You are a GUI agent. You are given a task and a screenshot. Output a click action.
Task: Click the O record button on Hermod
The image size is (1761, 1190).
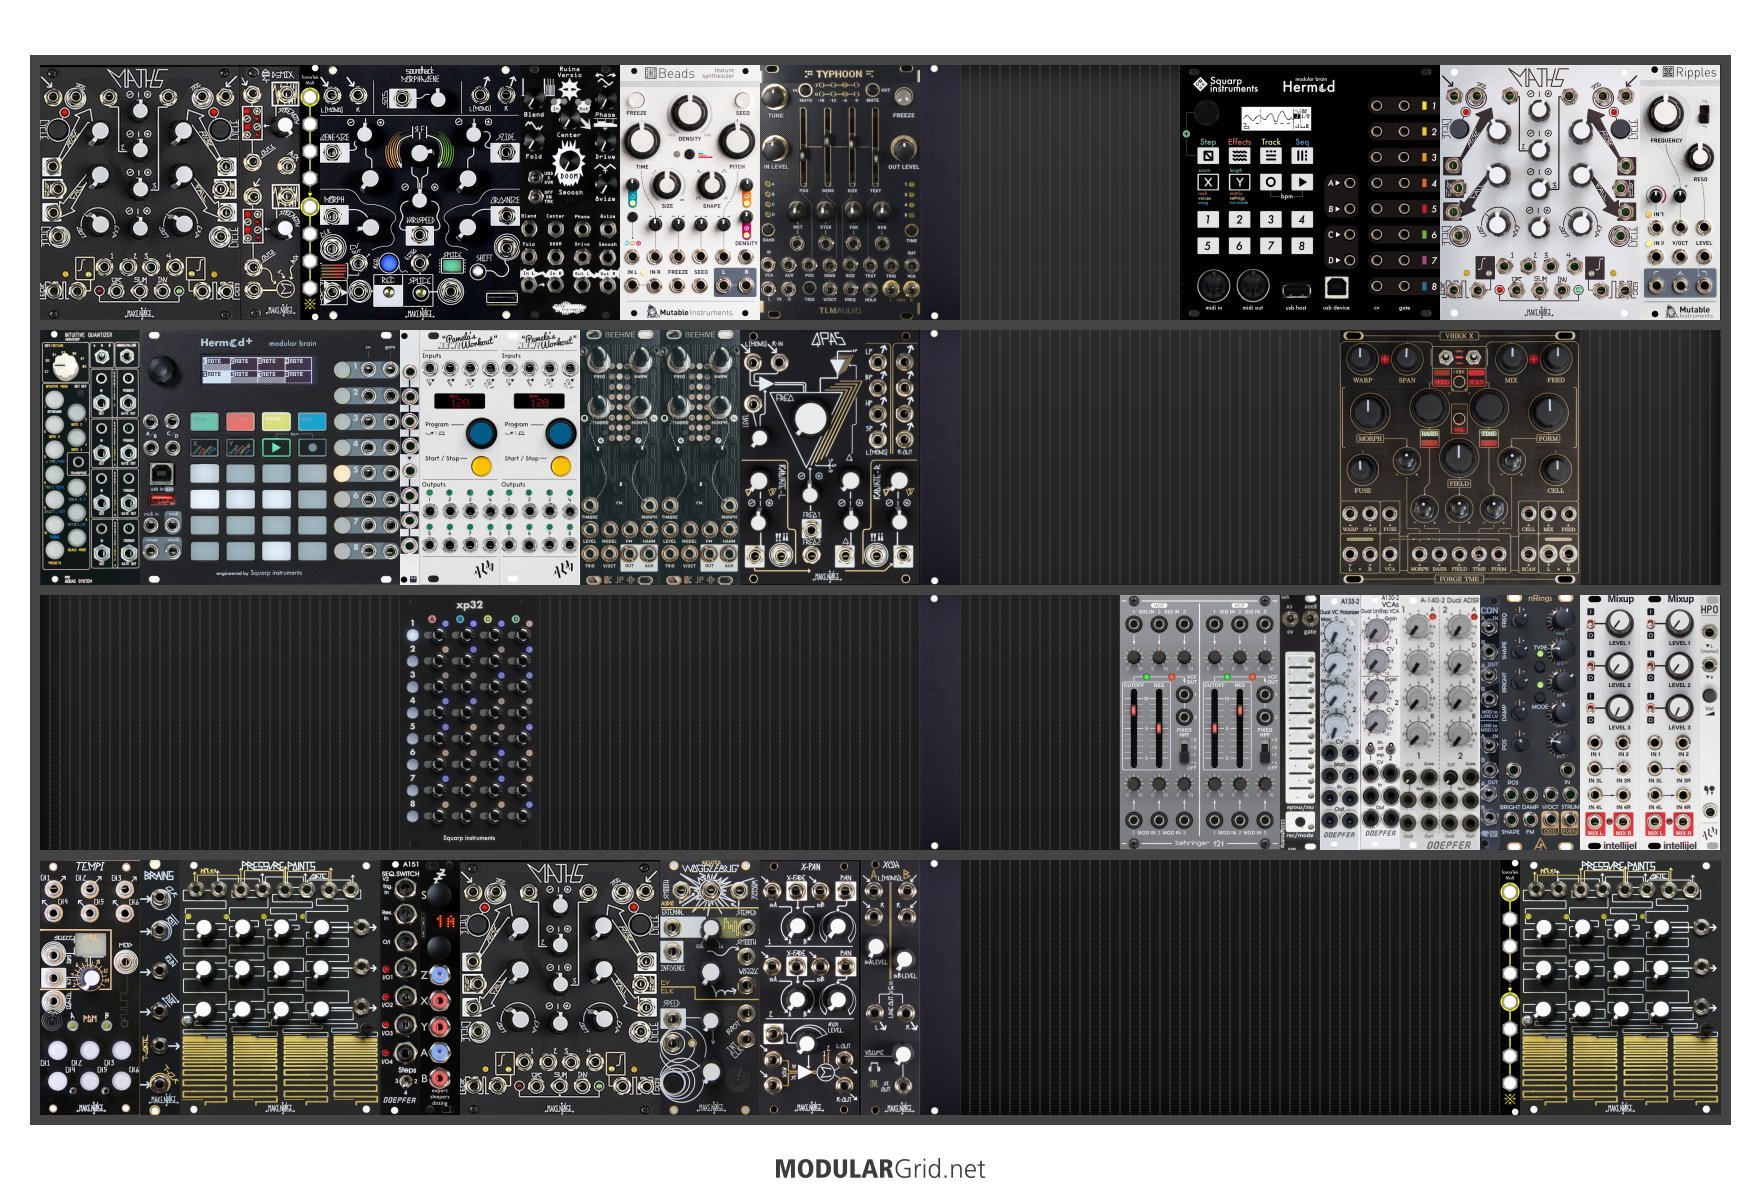tap(1270, 182)
